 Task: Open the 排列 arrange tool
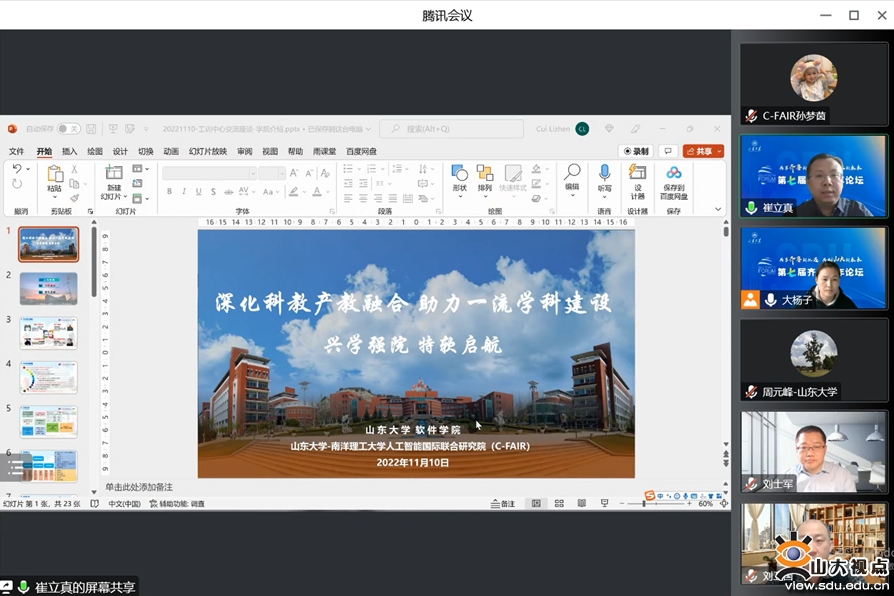(x=485, y=174)
